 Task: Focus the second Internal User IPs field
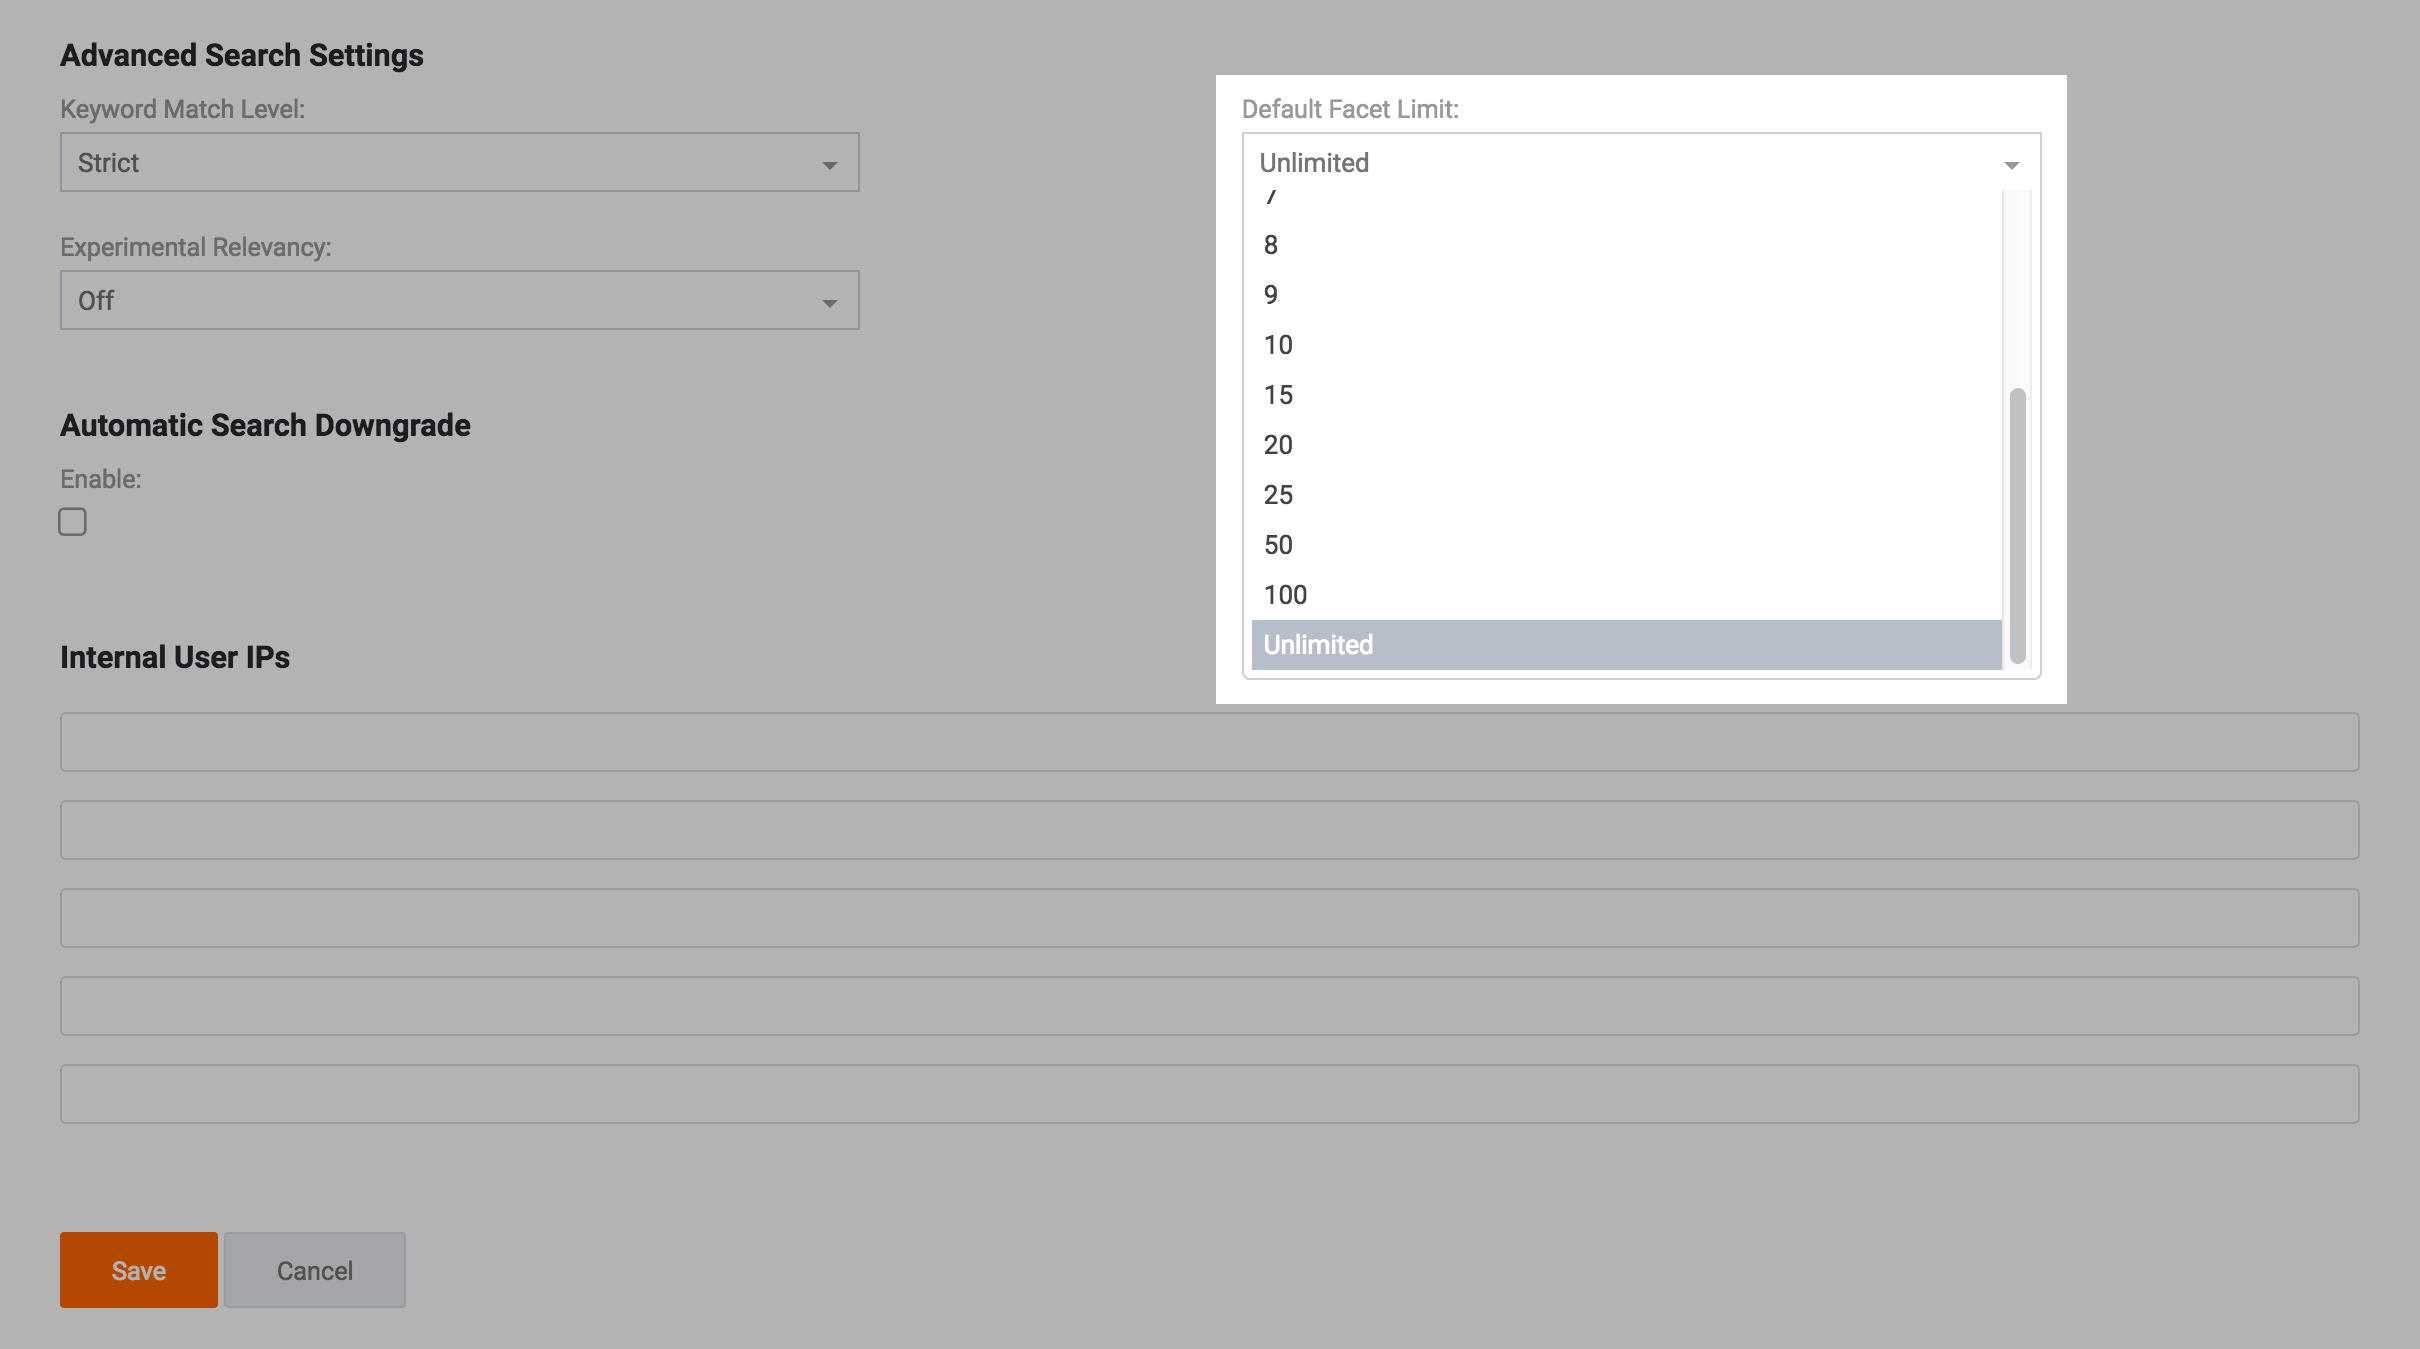coord(1209,830)
